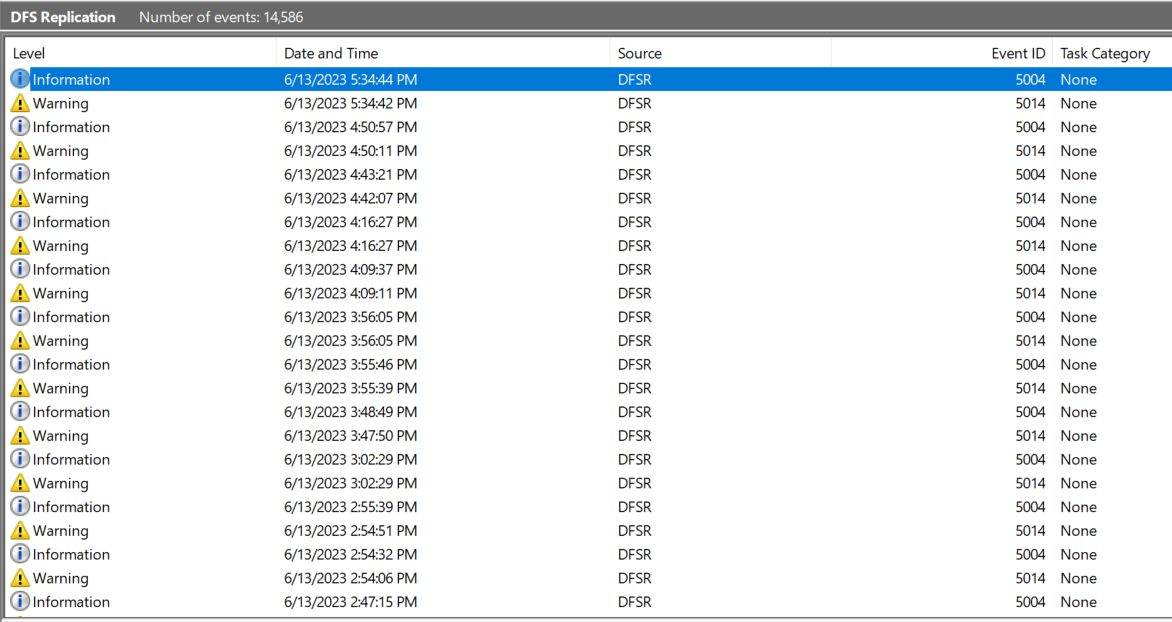Click Warning icon of 4:16:27 PM row
The image size is (1172, 622).
[20, 246]
